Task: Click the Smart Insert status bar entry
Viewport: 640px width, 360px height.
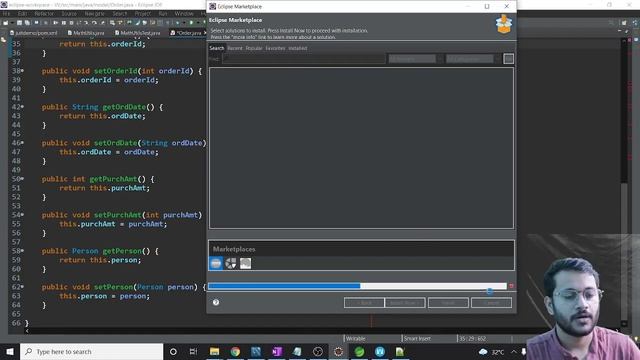Action: pyautogui.click(x=417, y=339)
